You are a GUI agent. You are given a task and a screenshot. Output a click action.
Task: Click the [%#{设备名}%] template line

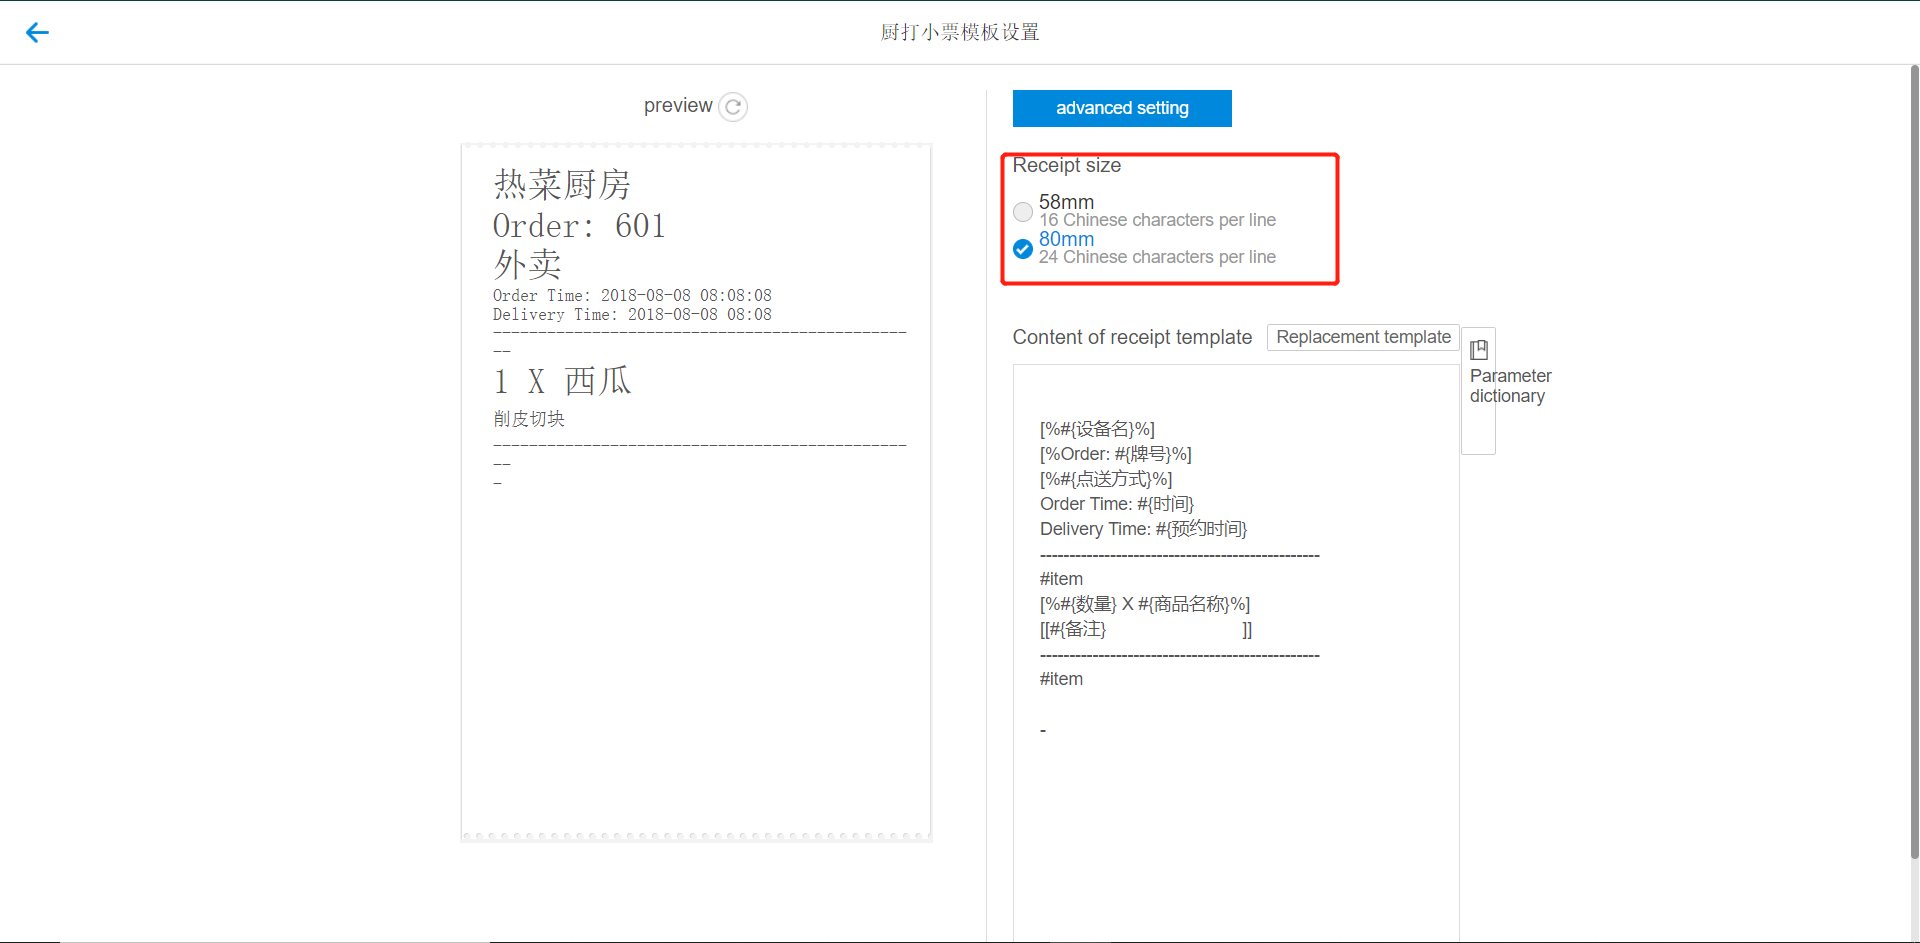pos(1097,429)
